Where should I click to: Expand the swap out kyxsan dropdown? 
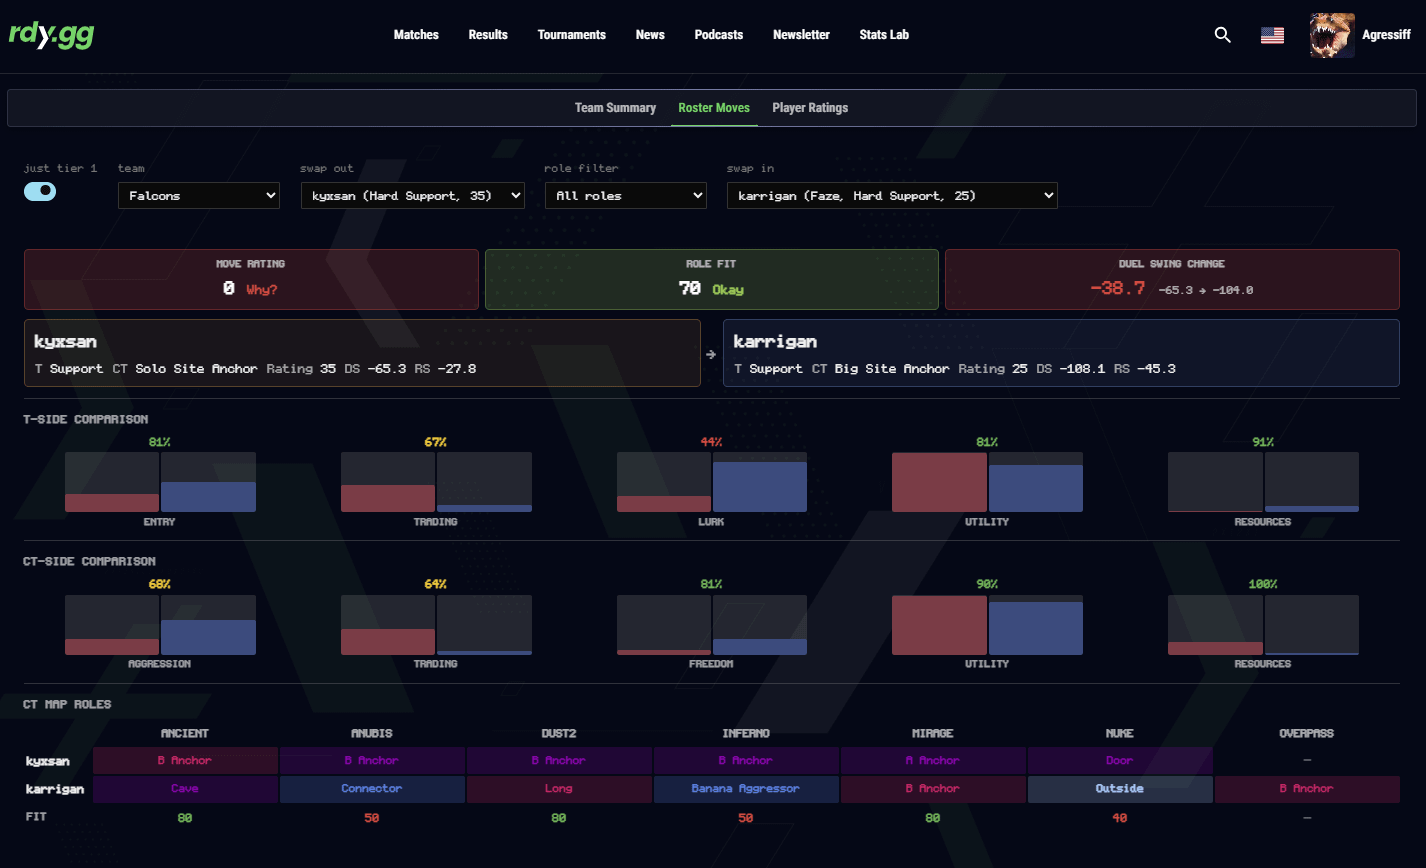[x=412, y=196]
